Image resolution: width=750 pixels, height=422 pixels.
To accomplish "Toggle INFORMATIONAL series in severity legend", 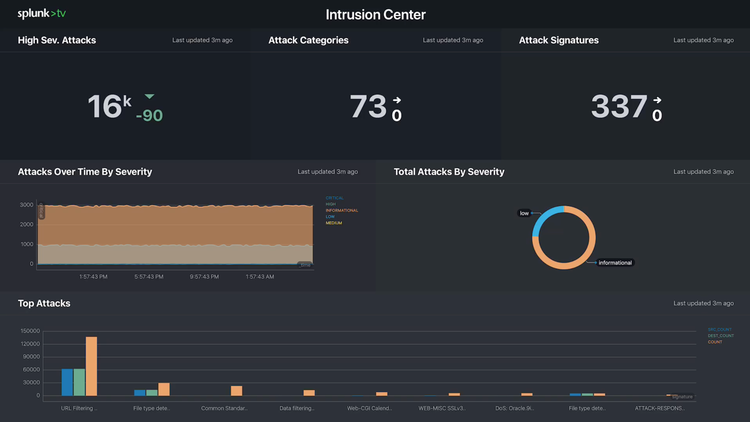I will point(342,210).
